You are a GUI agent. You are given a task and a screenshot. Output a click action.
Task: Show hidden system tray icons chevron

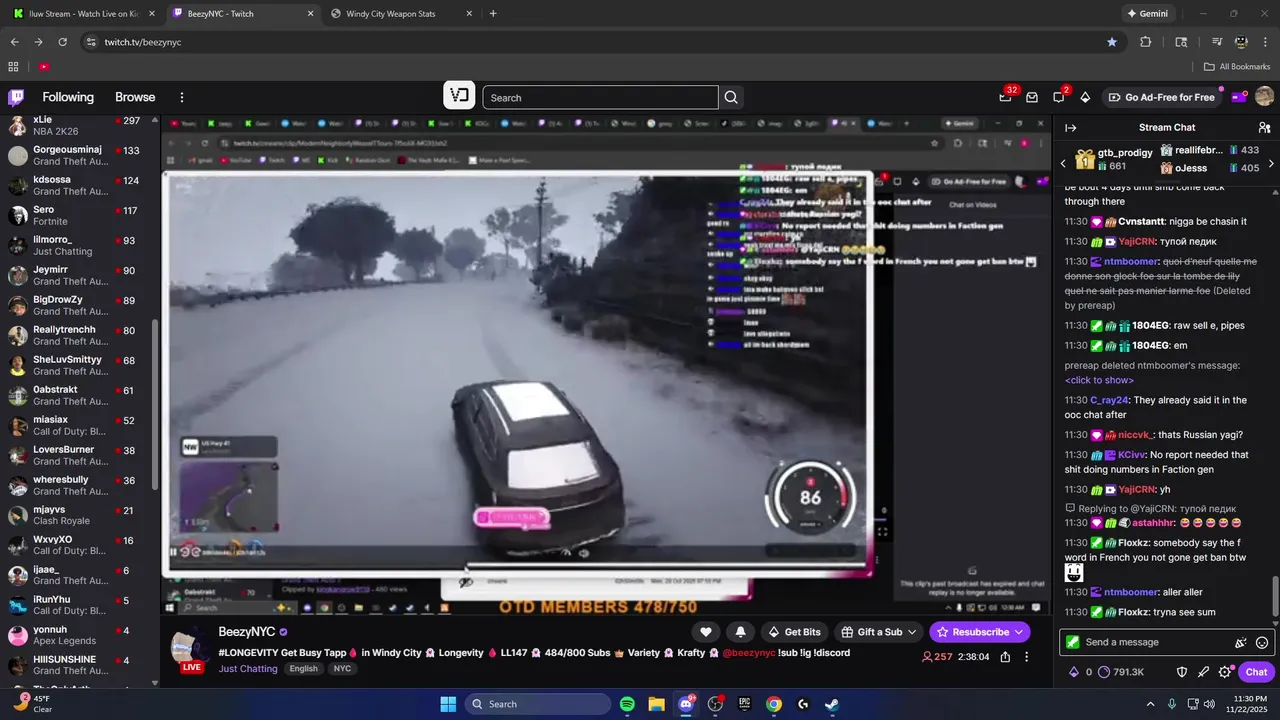pyautogui.click(x=1150, y=704)
